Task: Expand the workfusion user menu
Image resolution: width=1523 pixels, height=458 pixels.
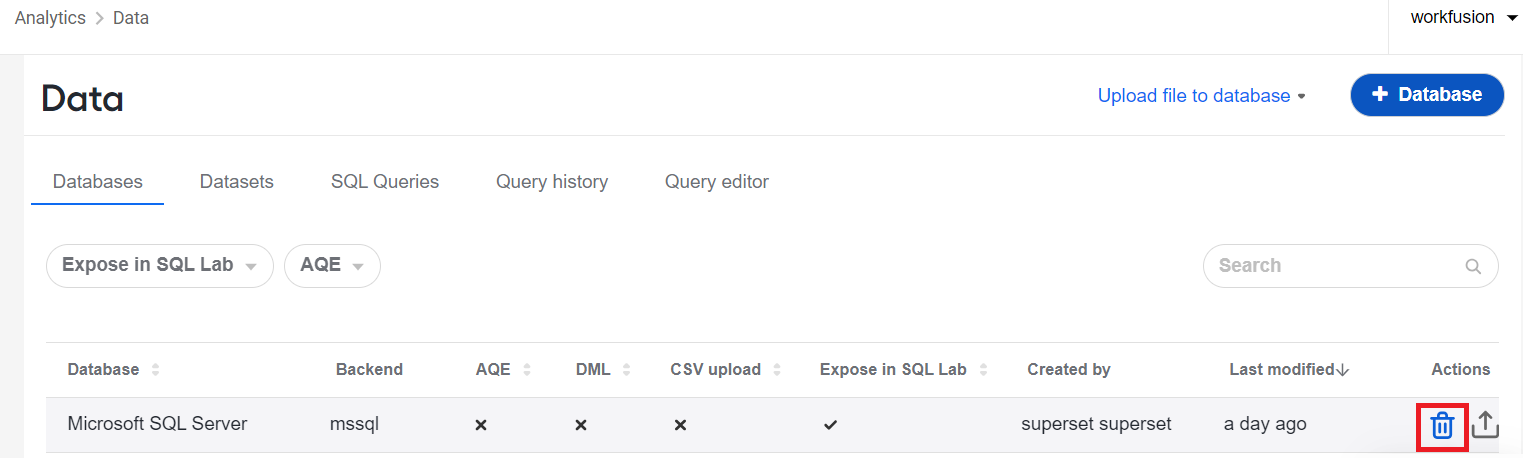Action: pos(1464,18)
